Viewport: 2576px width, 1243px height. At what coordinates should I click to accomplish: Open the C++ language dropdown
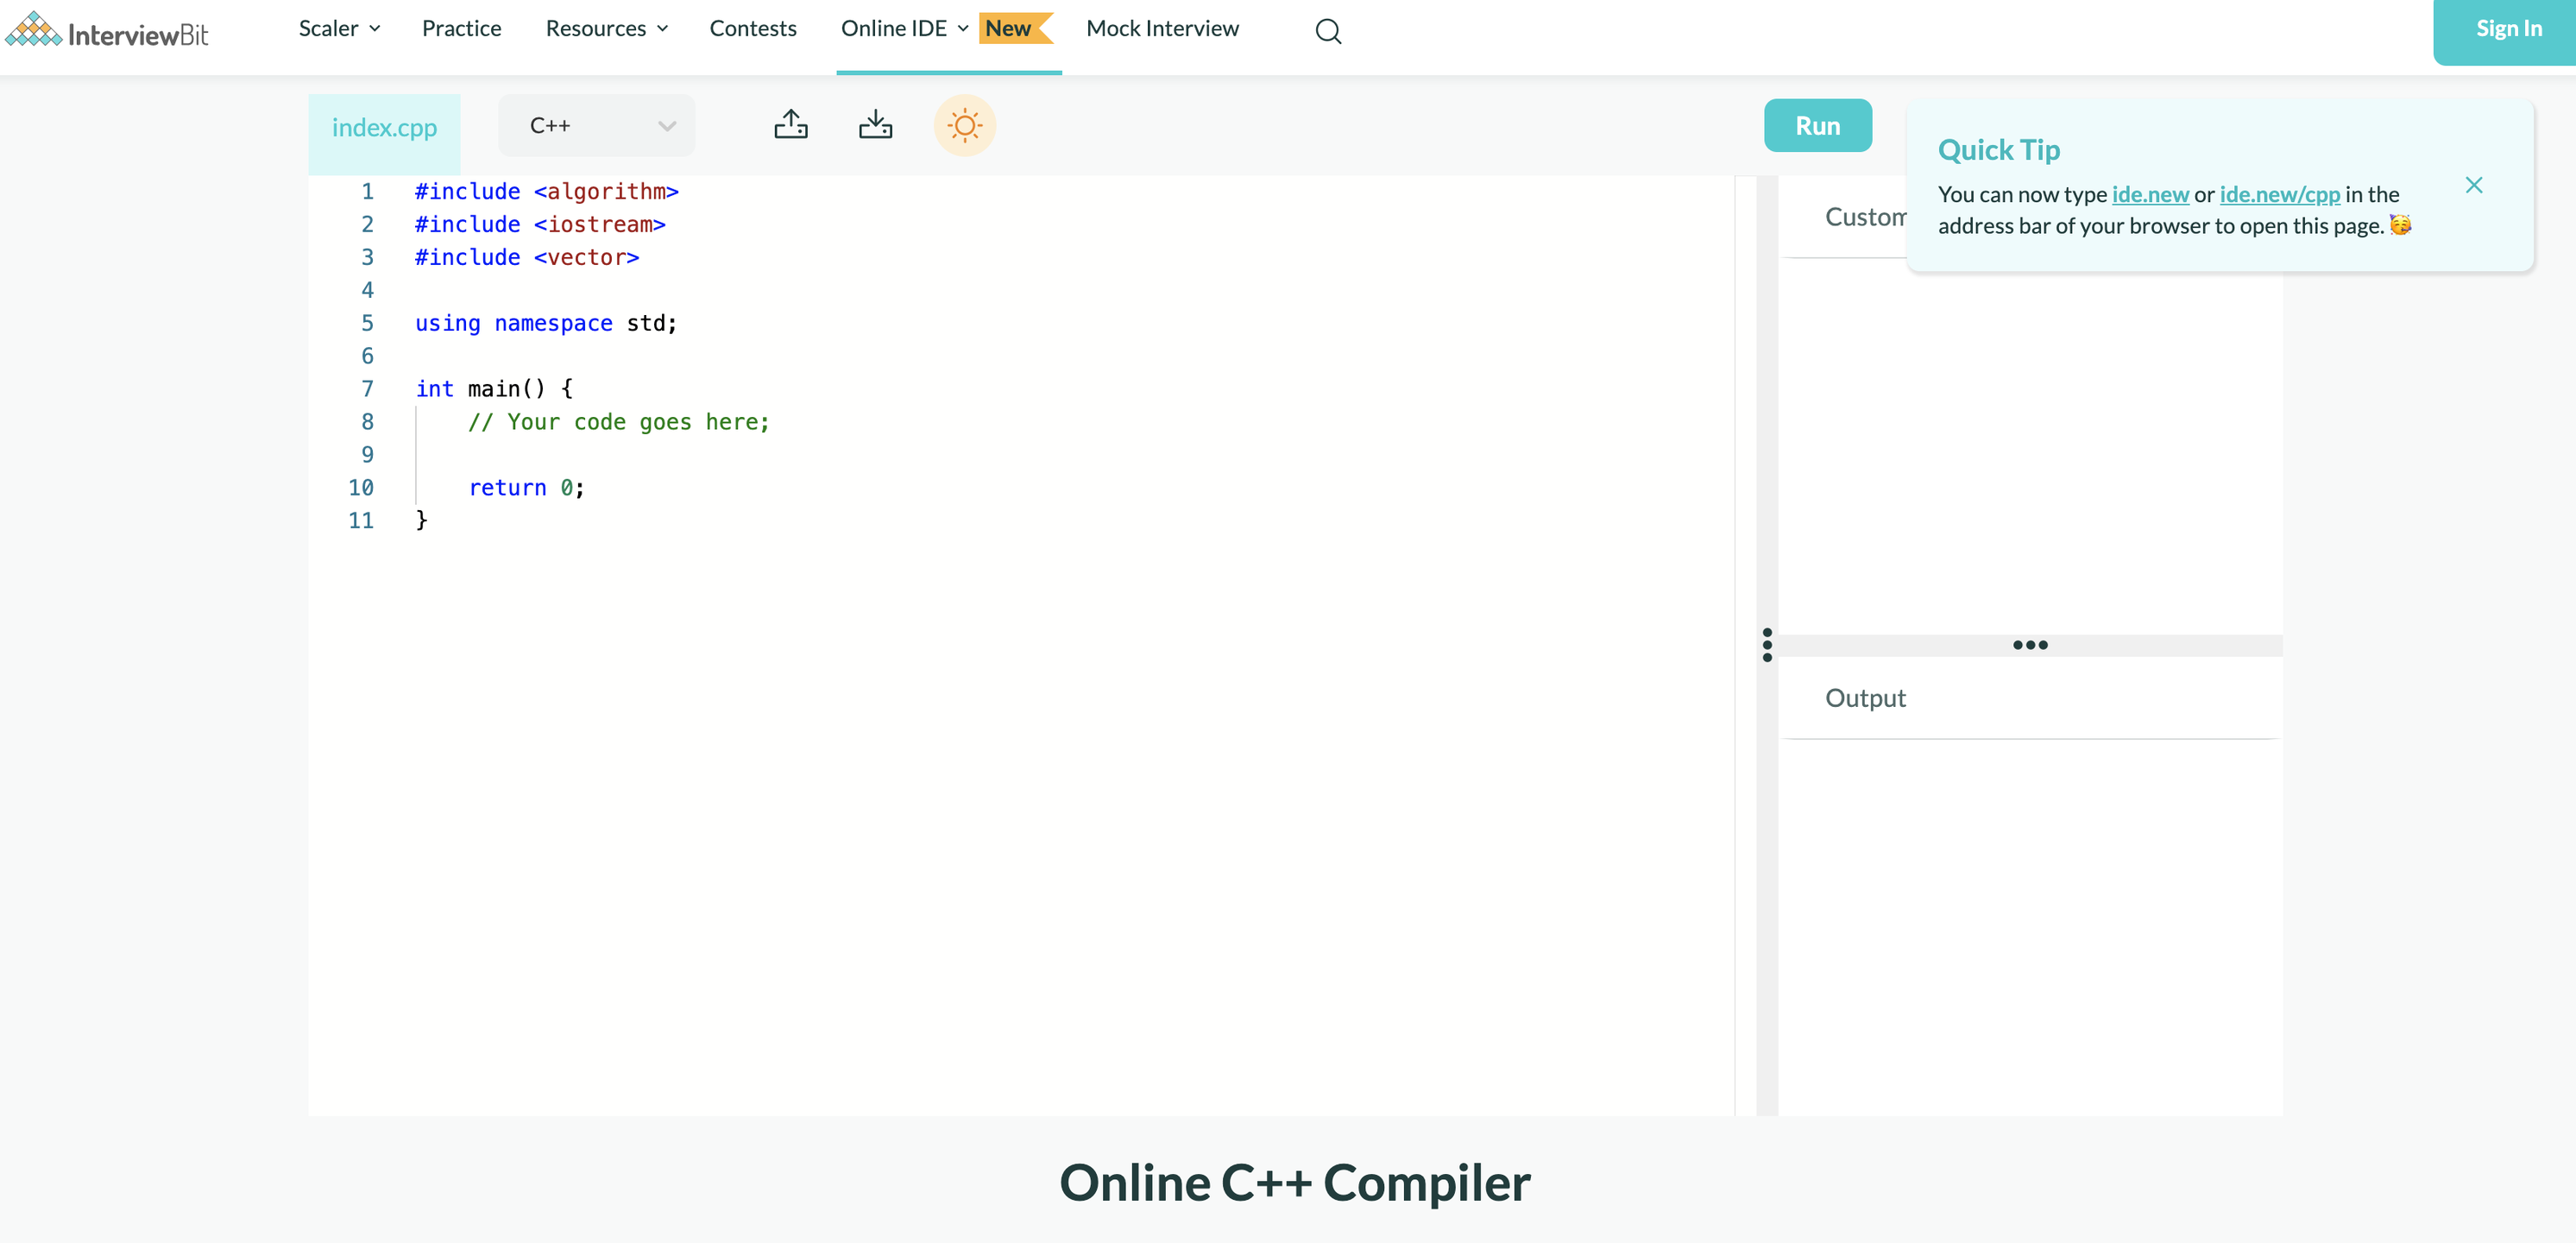pyautogui.click(x=597, y=126)
